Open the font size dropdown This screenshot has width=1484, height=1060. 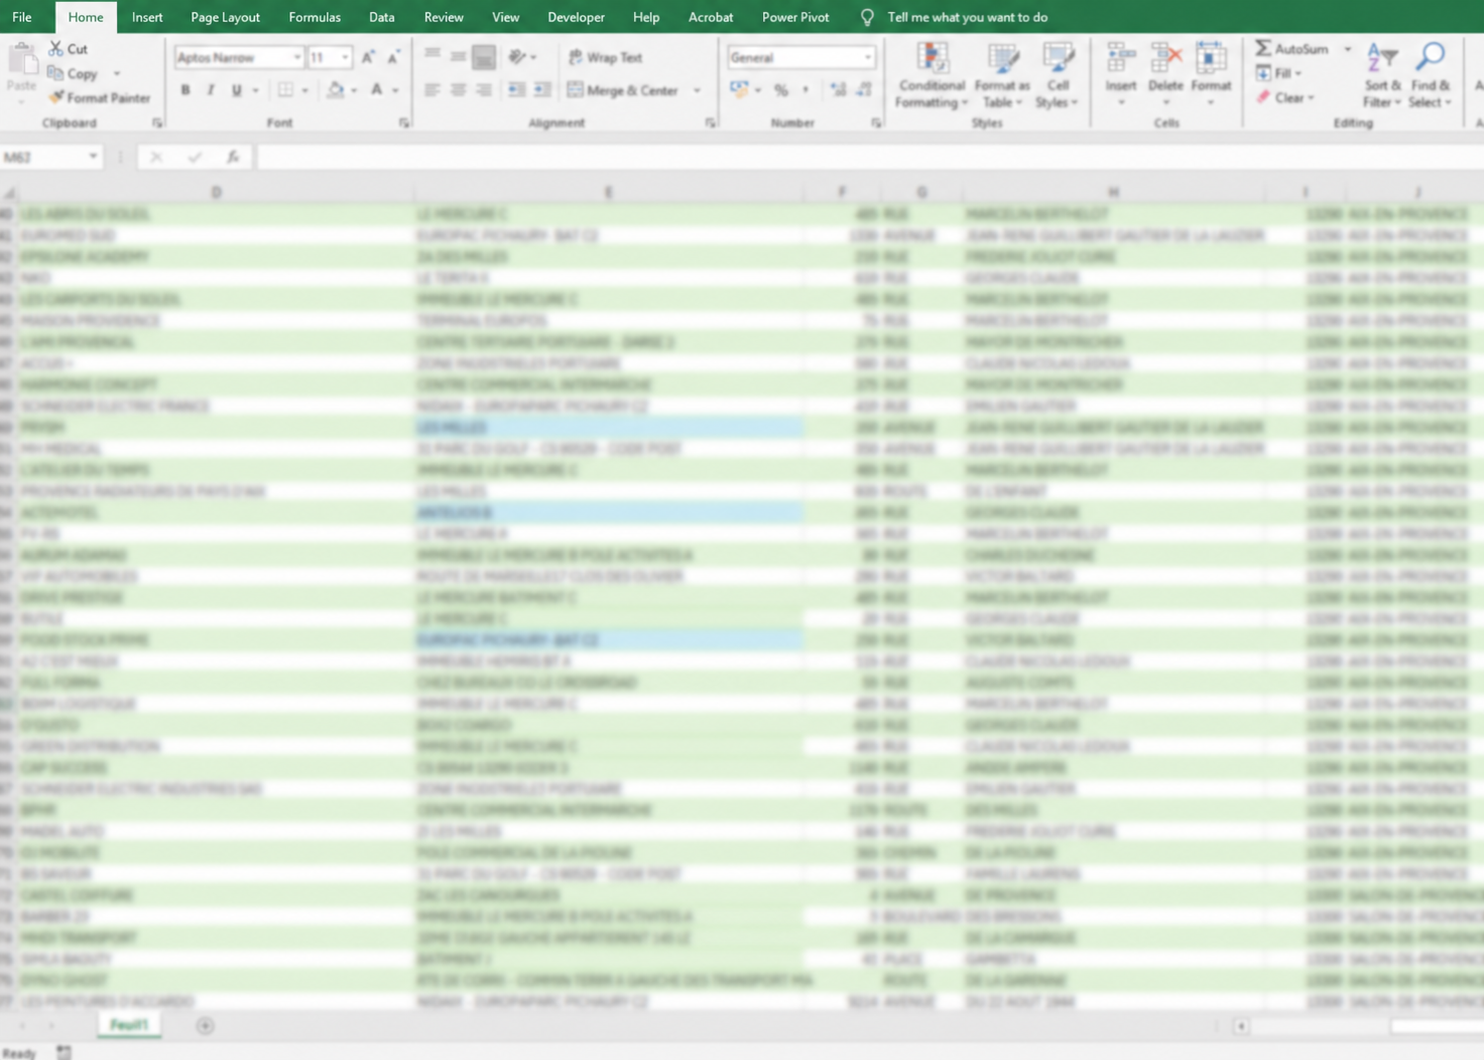[x=345, y=58]
